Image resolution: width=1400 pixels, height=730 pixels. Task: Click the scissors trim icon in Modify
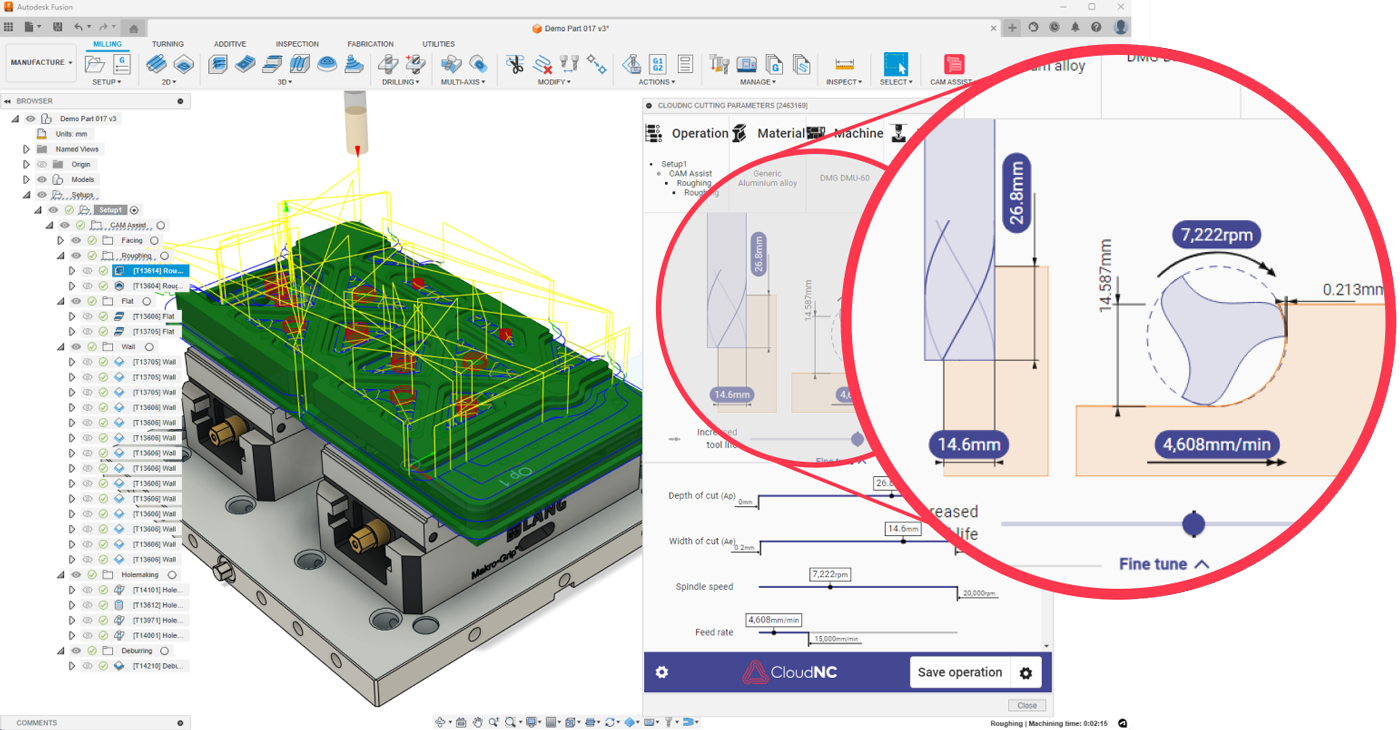[515, 64]
